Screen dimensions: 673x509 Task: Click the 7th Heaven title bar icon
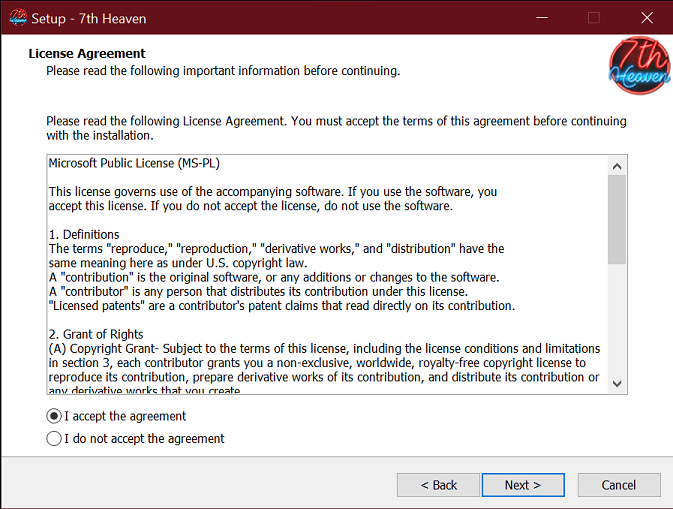point(18,18)
